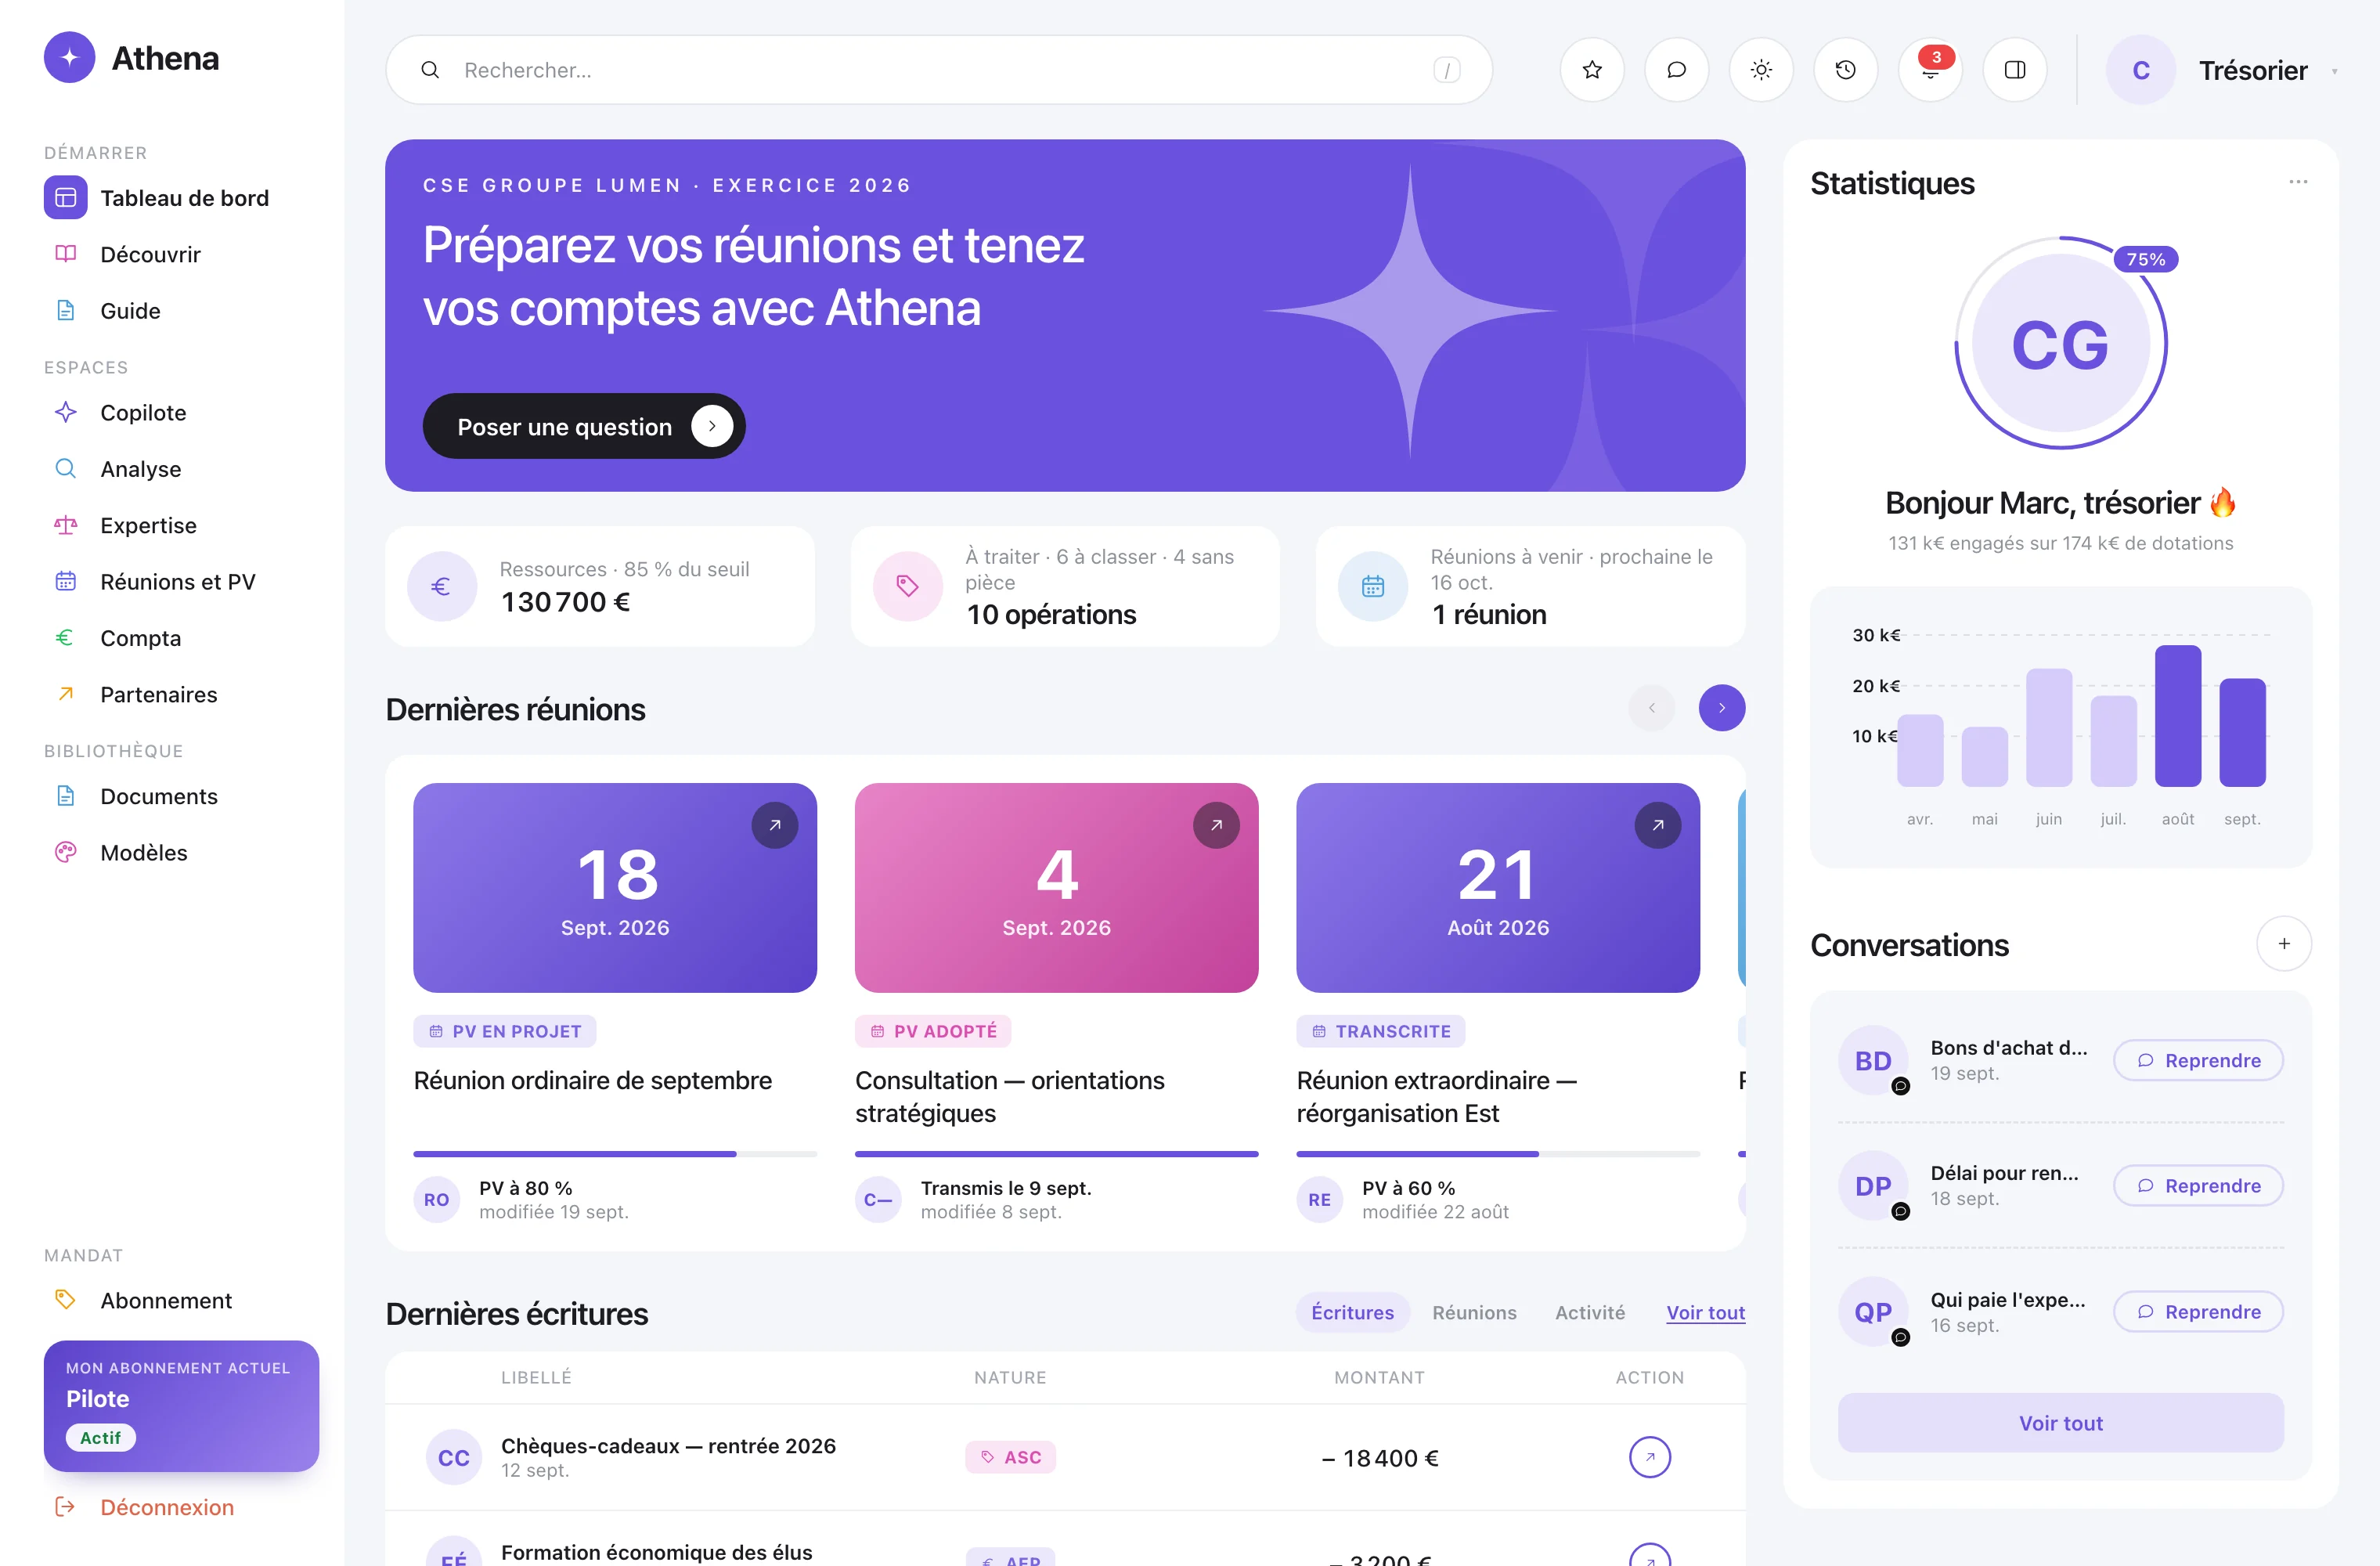2380x1566 pixels.
Task: Open Découvrir in sidebar
Action: point(181,254)
